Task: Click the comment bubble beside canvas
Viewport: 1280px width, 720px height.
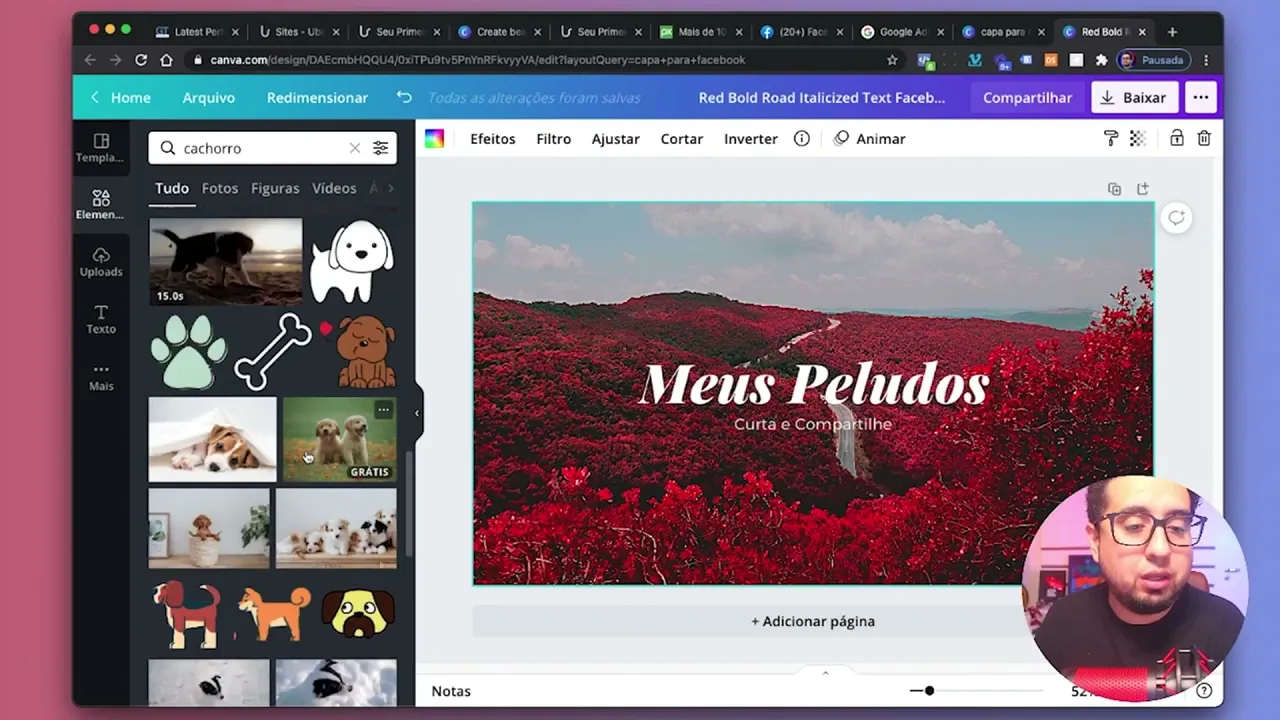Action: point(1176,218)
